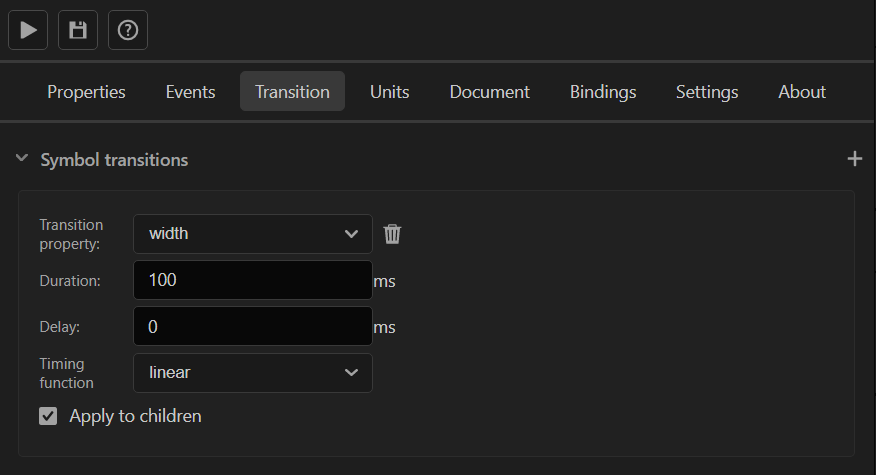
Task: Open the Units tab
Action: [389, 92]
